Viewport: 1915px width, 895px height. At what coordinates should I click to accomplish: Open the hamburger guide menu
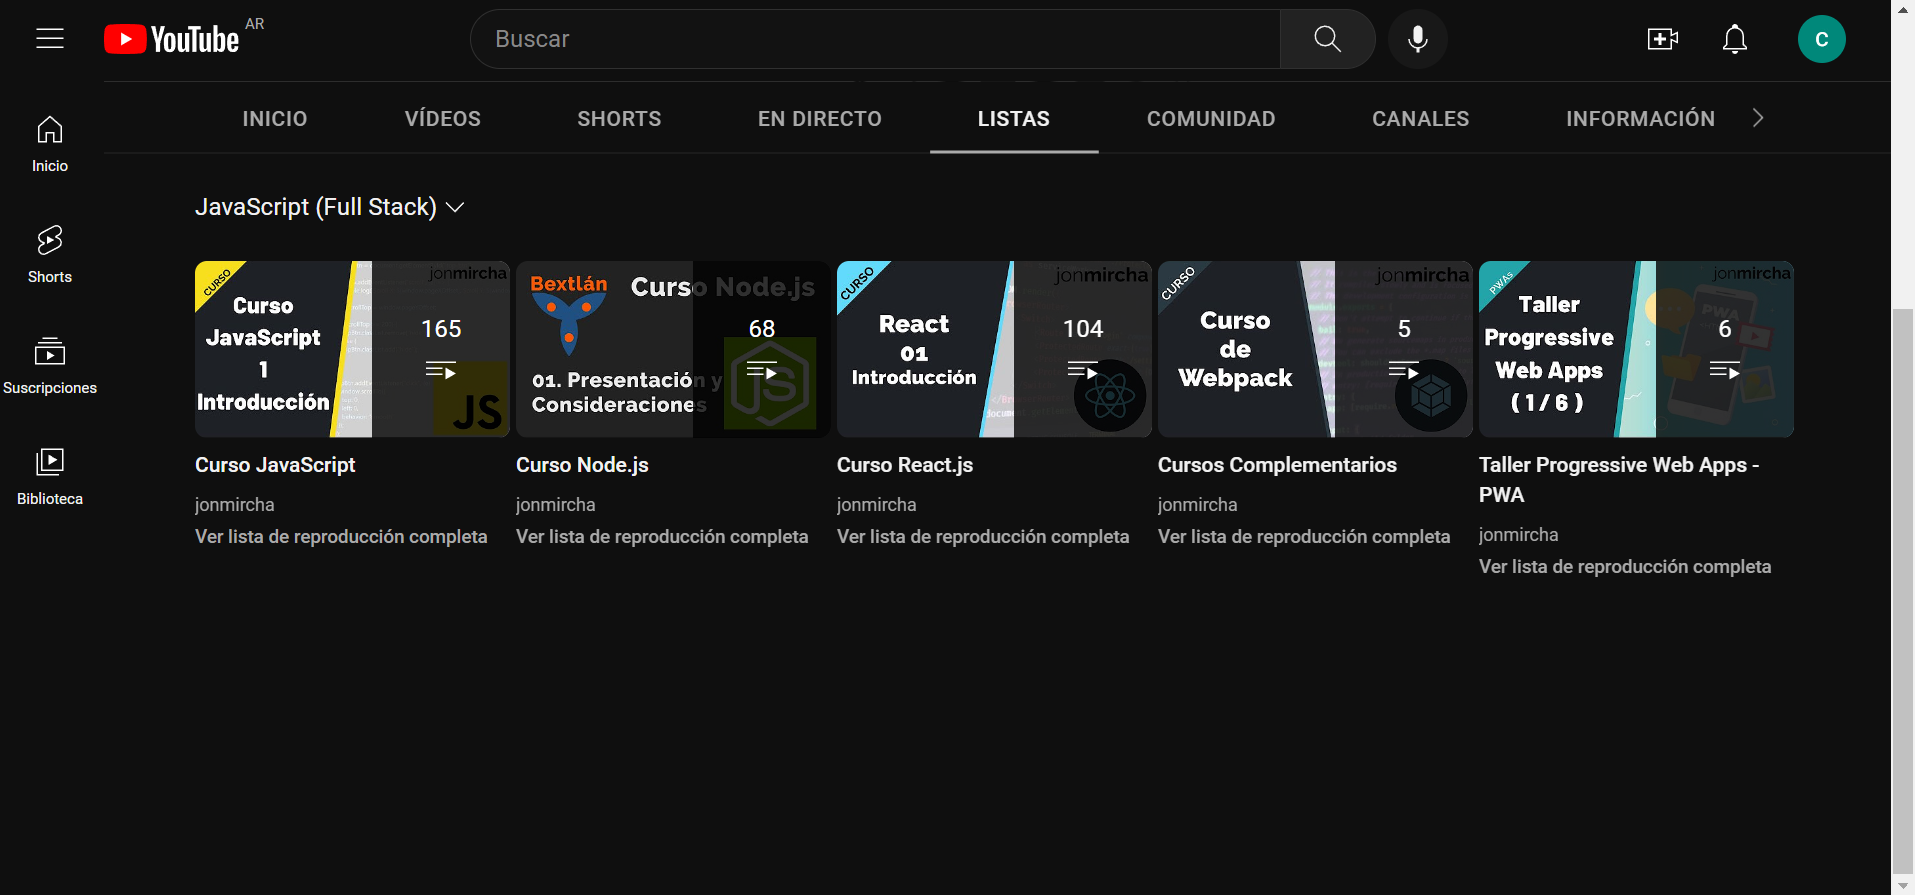point(50,39)
